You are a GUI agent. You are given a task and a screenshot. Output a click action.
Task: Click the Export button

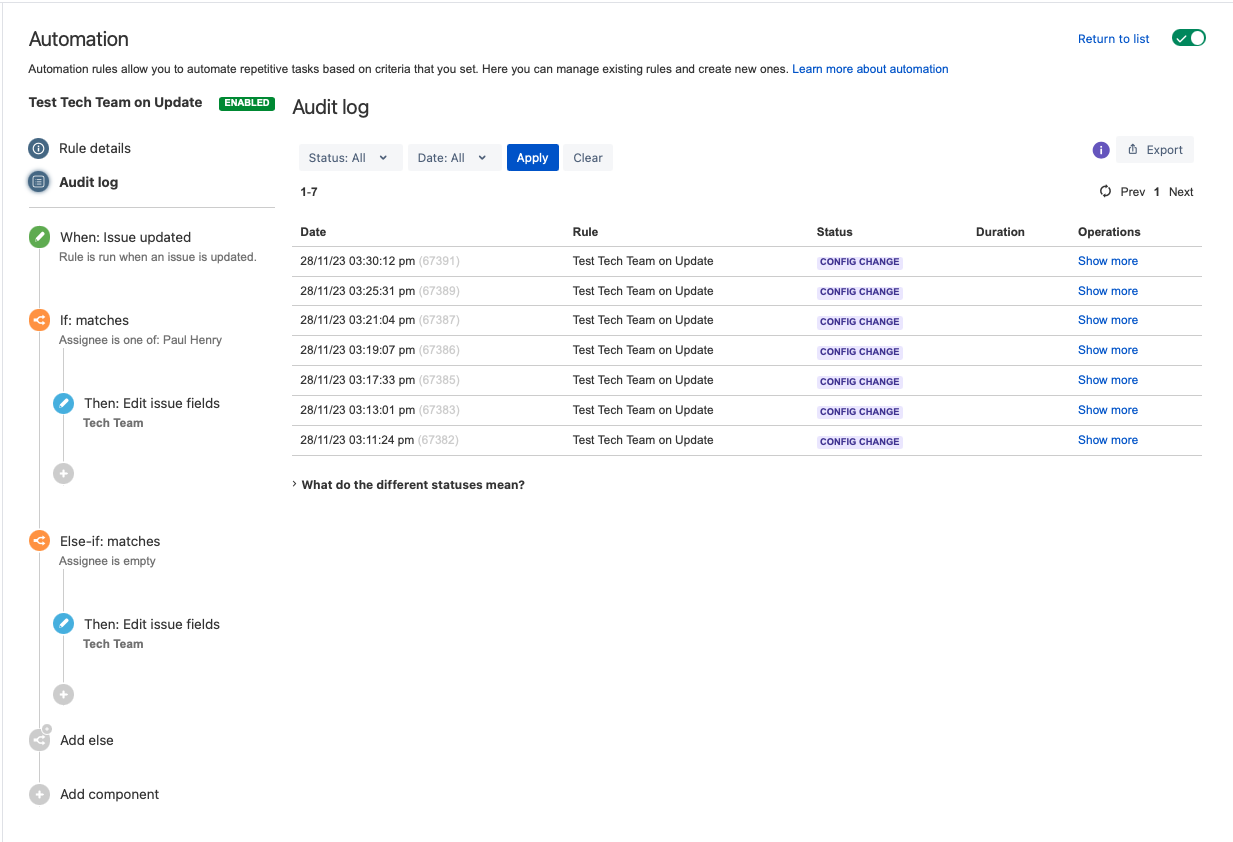tap(1155, 150)
